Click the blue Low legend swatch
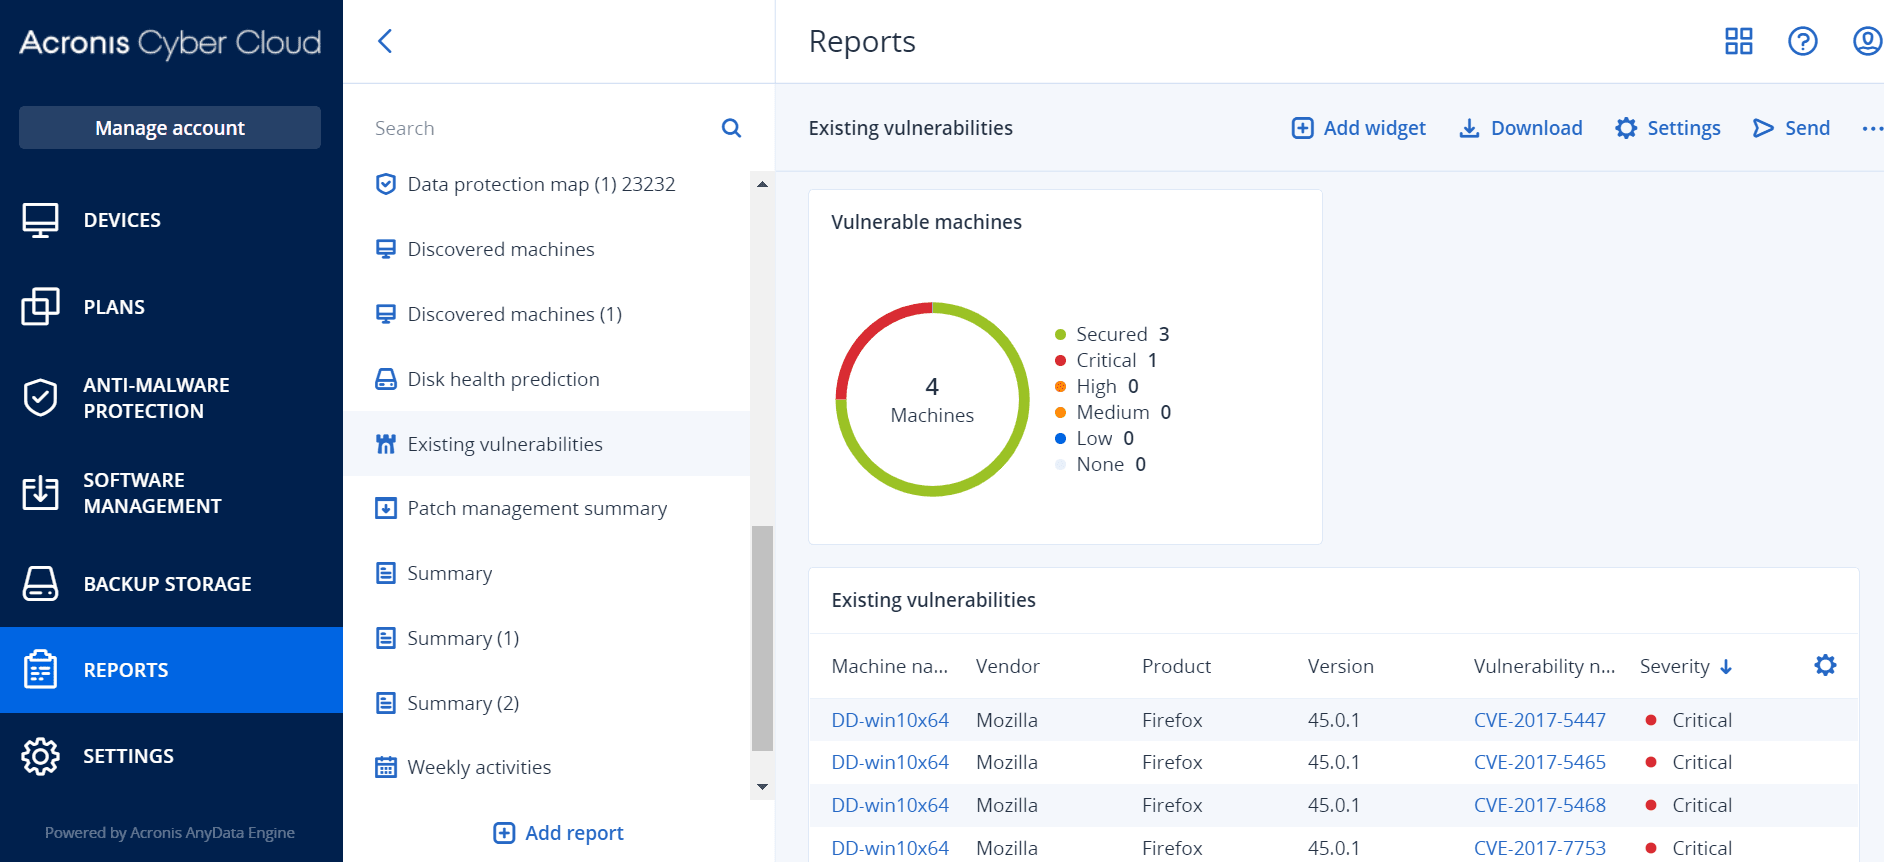 1060,438
